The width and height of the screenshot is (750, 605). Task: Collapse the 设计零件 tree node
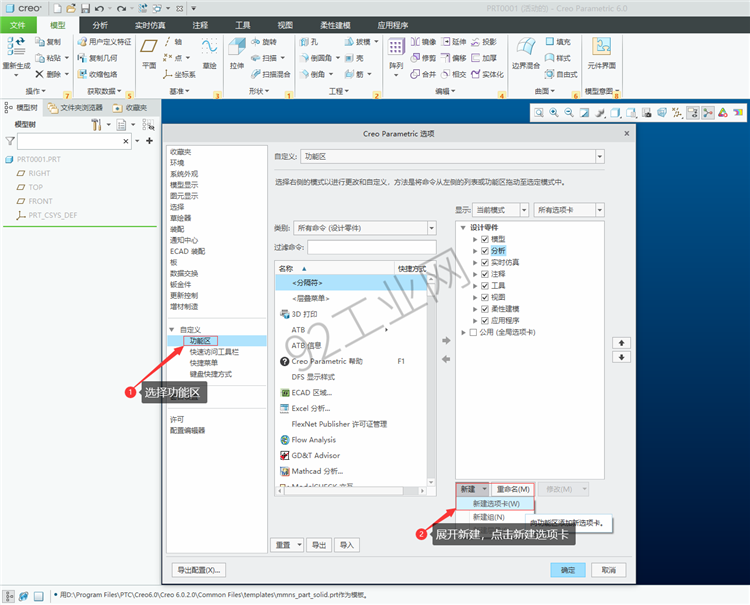pos(463,228)
